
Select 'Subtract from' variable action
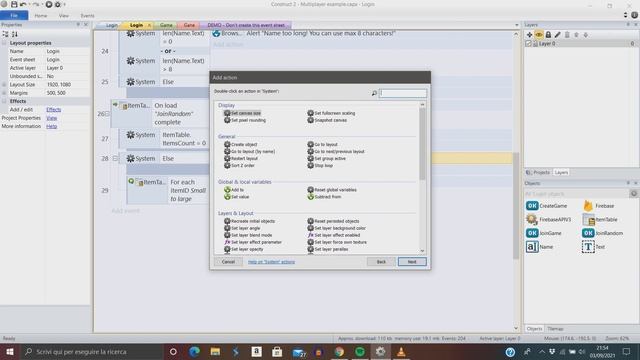[x=324, y=197]
